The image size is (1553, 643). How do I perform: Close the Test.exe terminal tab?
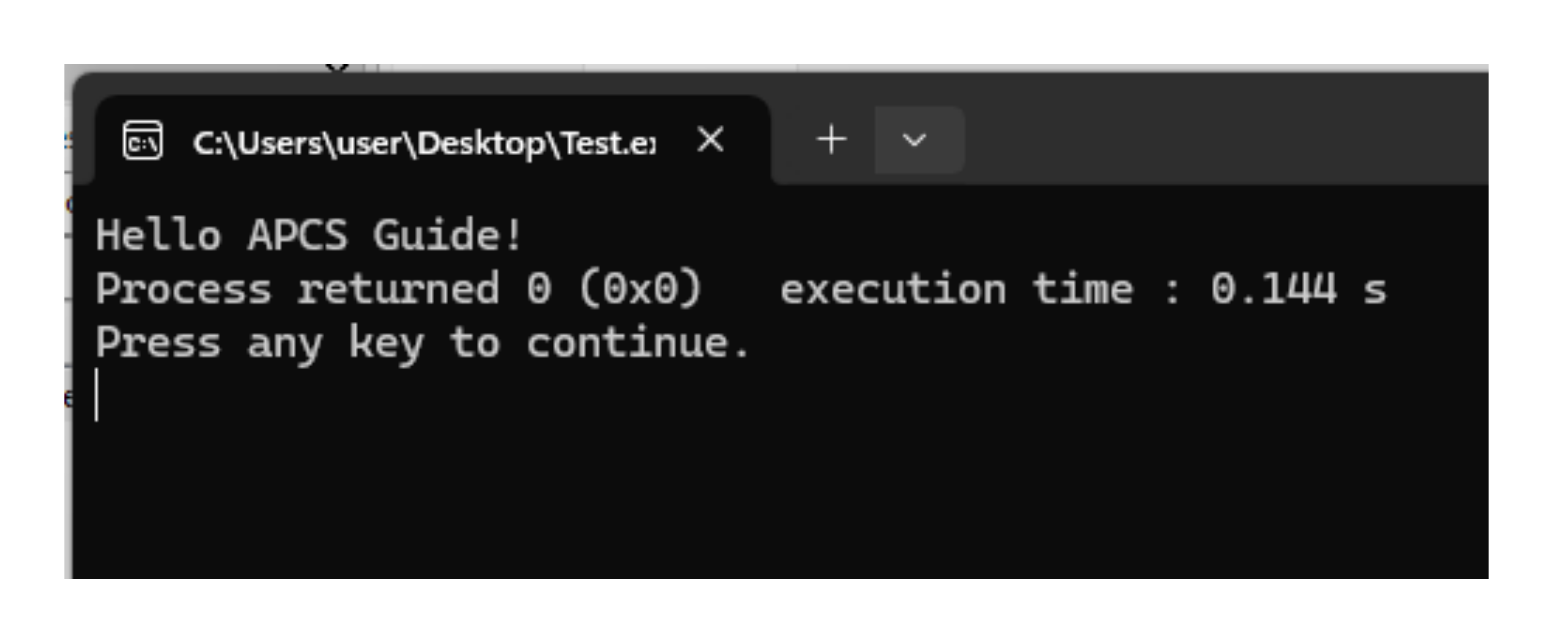pyautogui.click(x=710, y=141)
